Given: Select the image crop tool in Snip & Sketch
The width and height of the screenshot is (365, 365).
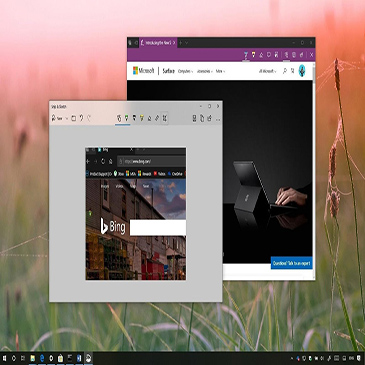Looking at the screenshot, I should tap(165, 118).
